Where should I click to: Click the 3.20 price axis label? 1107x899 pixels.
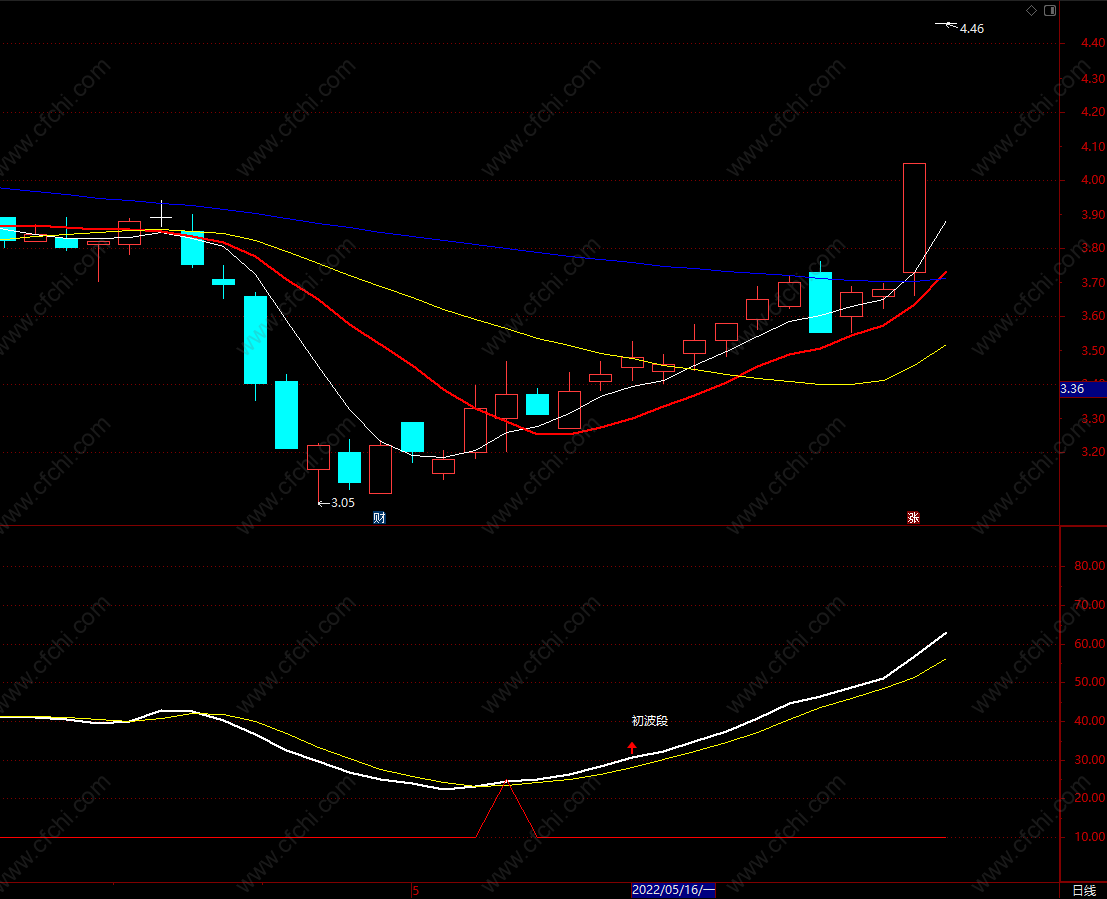click(x=1093, y=452)
